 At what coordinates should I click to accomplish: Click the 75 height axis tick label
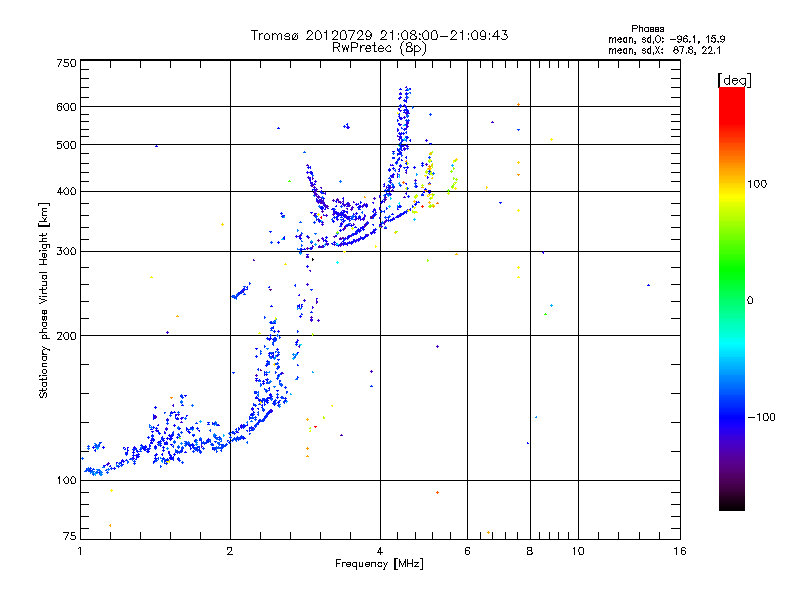[x=70, y=536]
